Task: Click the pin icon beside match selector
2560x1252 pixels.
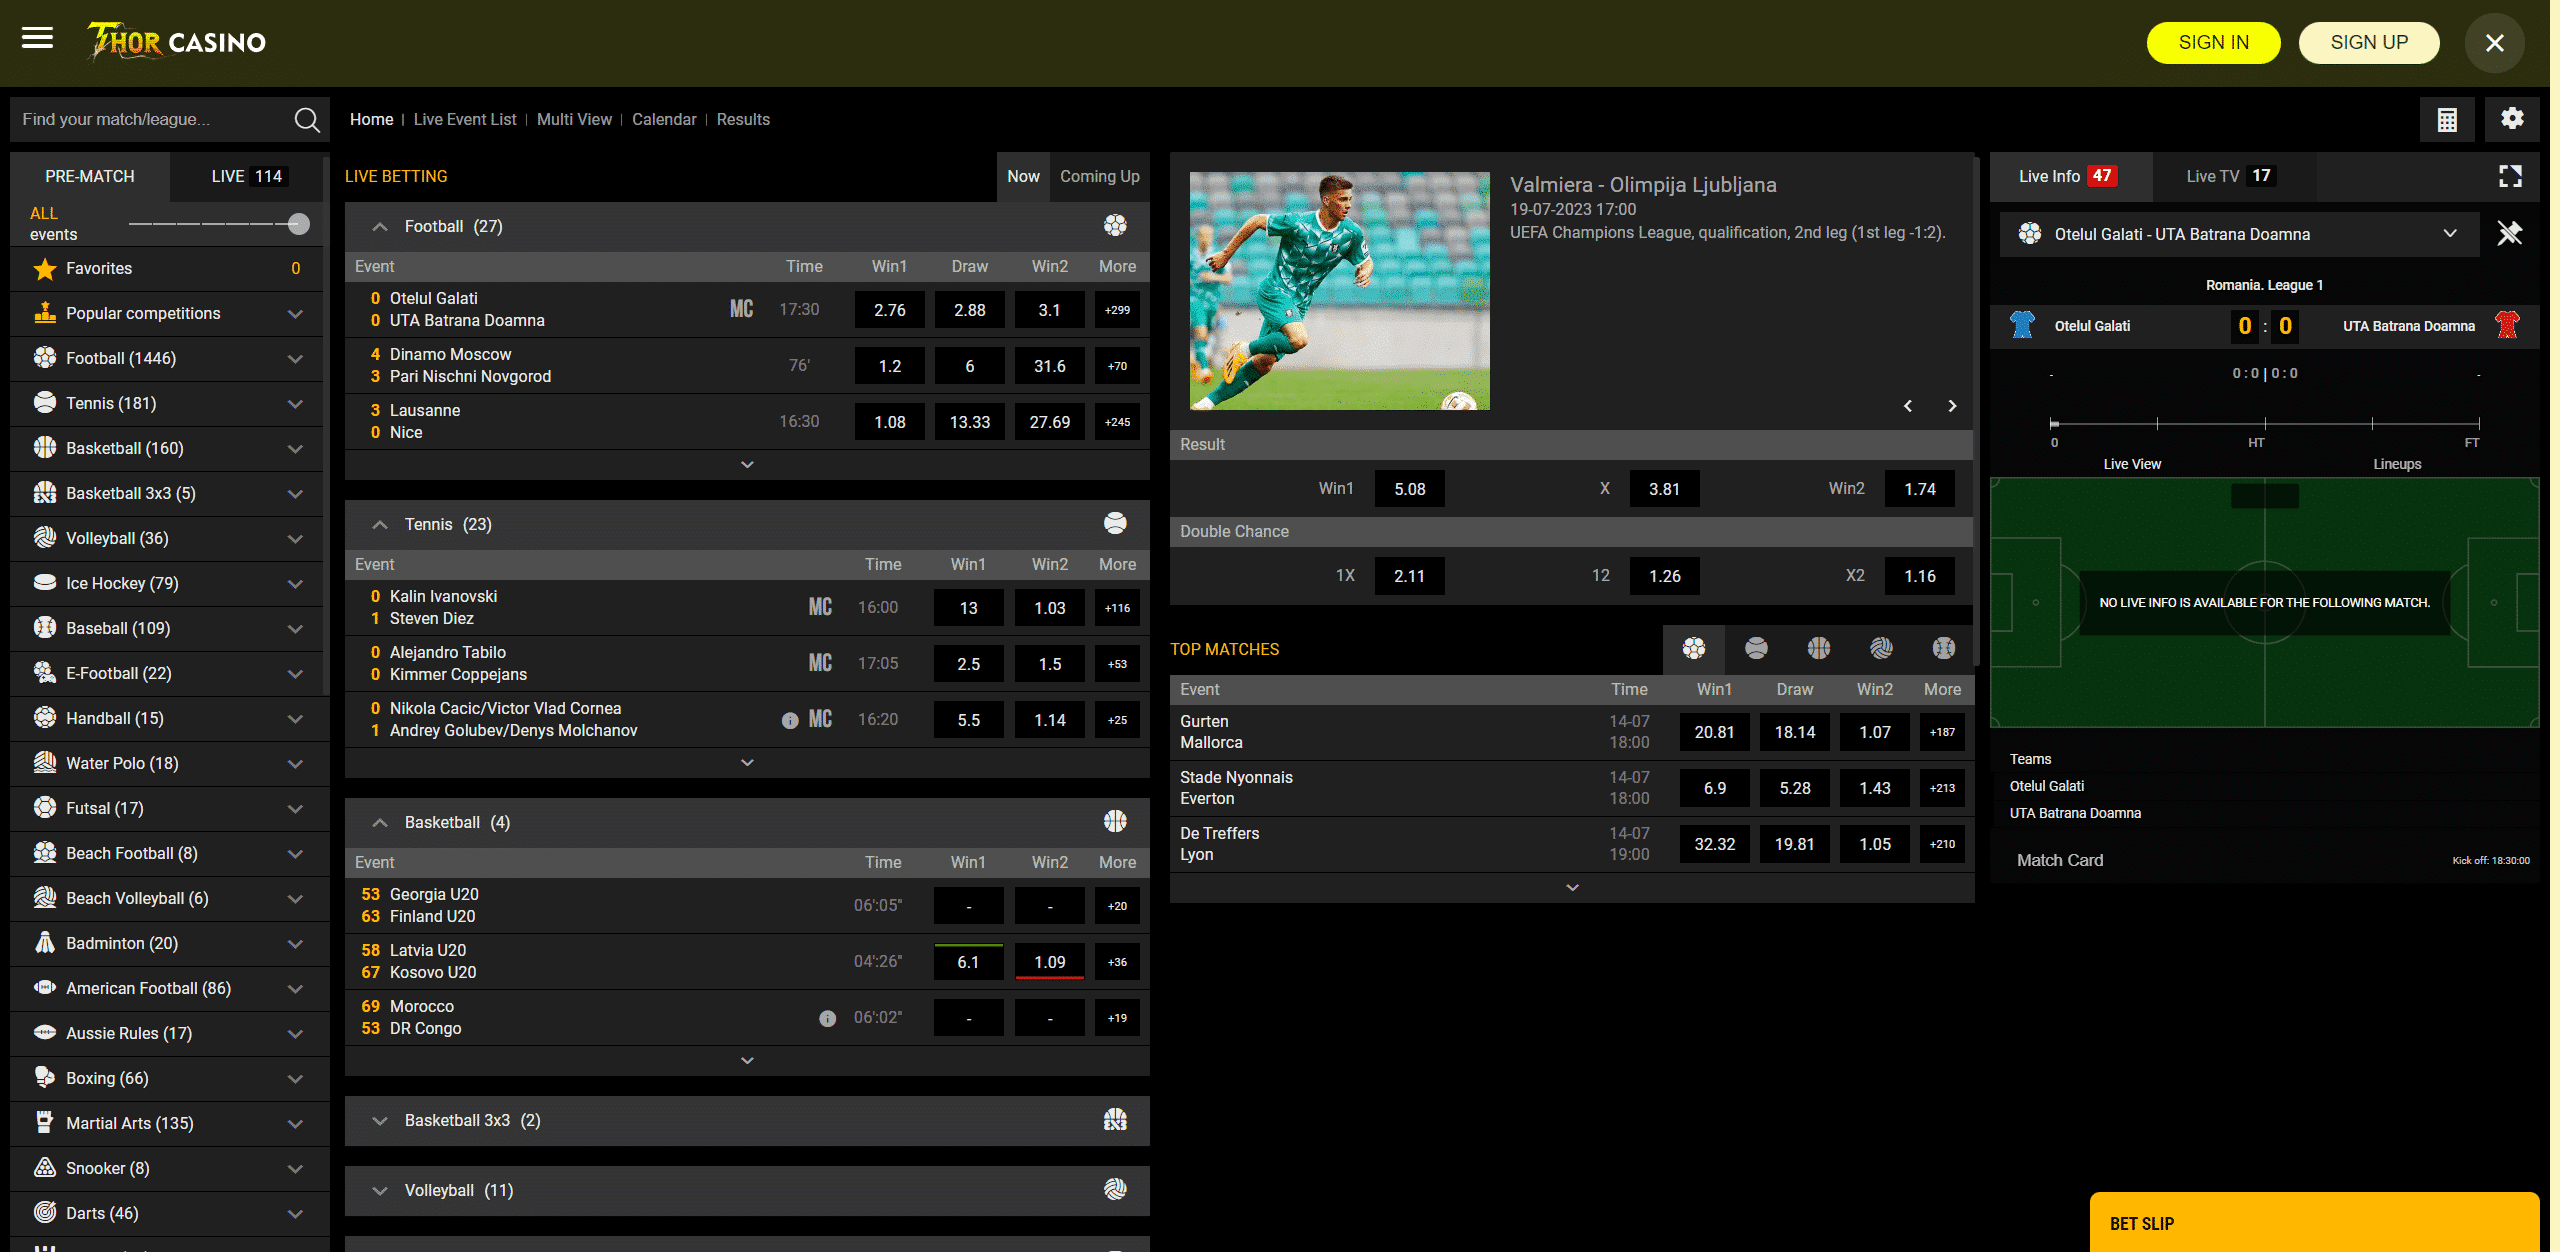Action: (x=2510, y=234)
